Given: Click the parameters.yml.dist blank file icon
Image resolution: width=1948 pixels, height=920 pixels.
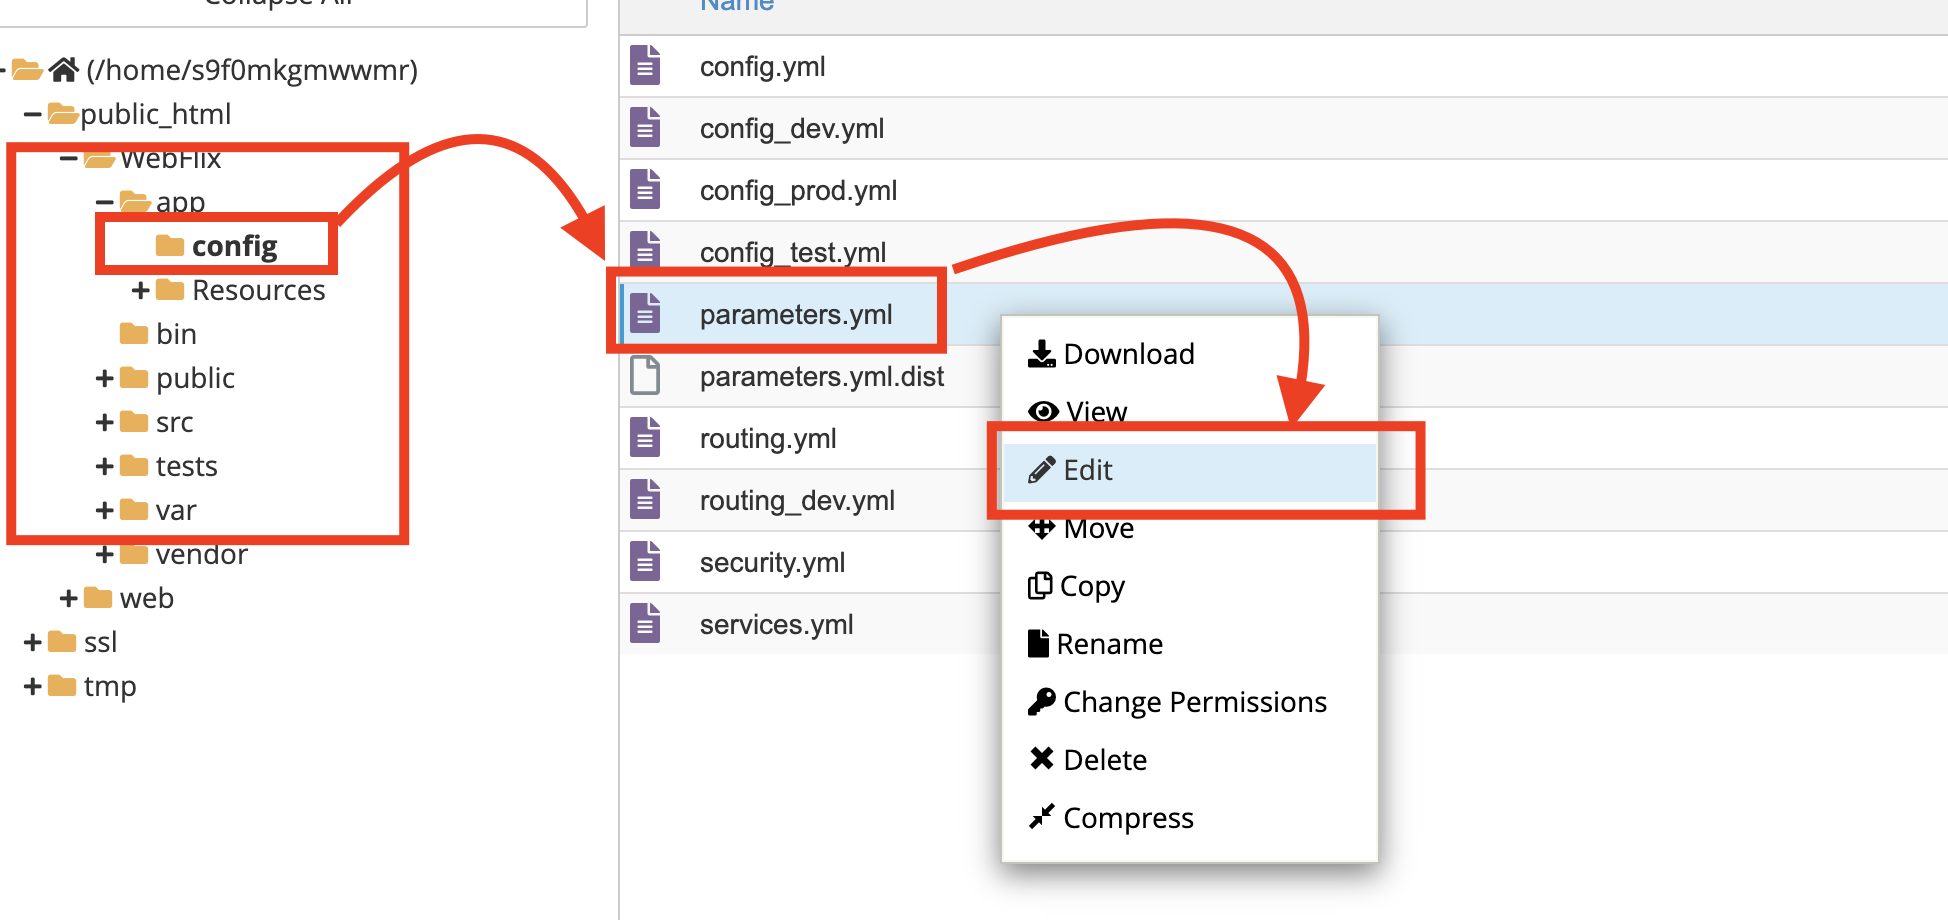Looking at the screenshot, I should coord(645,376).
